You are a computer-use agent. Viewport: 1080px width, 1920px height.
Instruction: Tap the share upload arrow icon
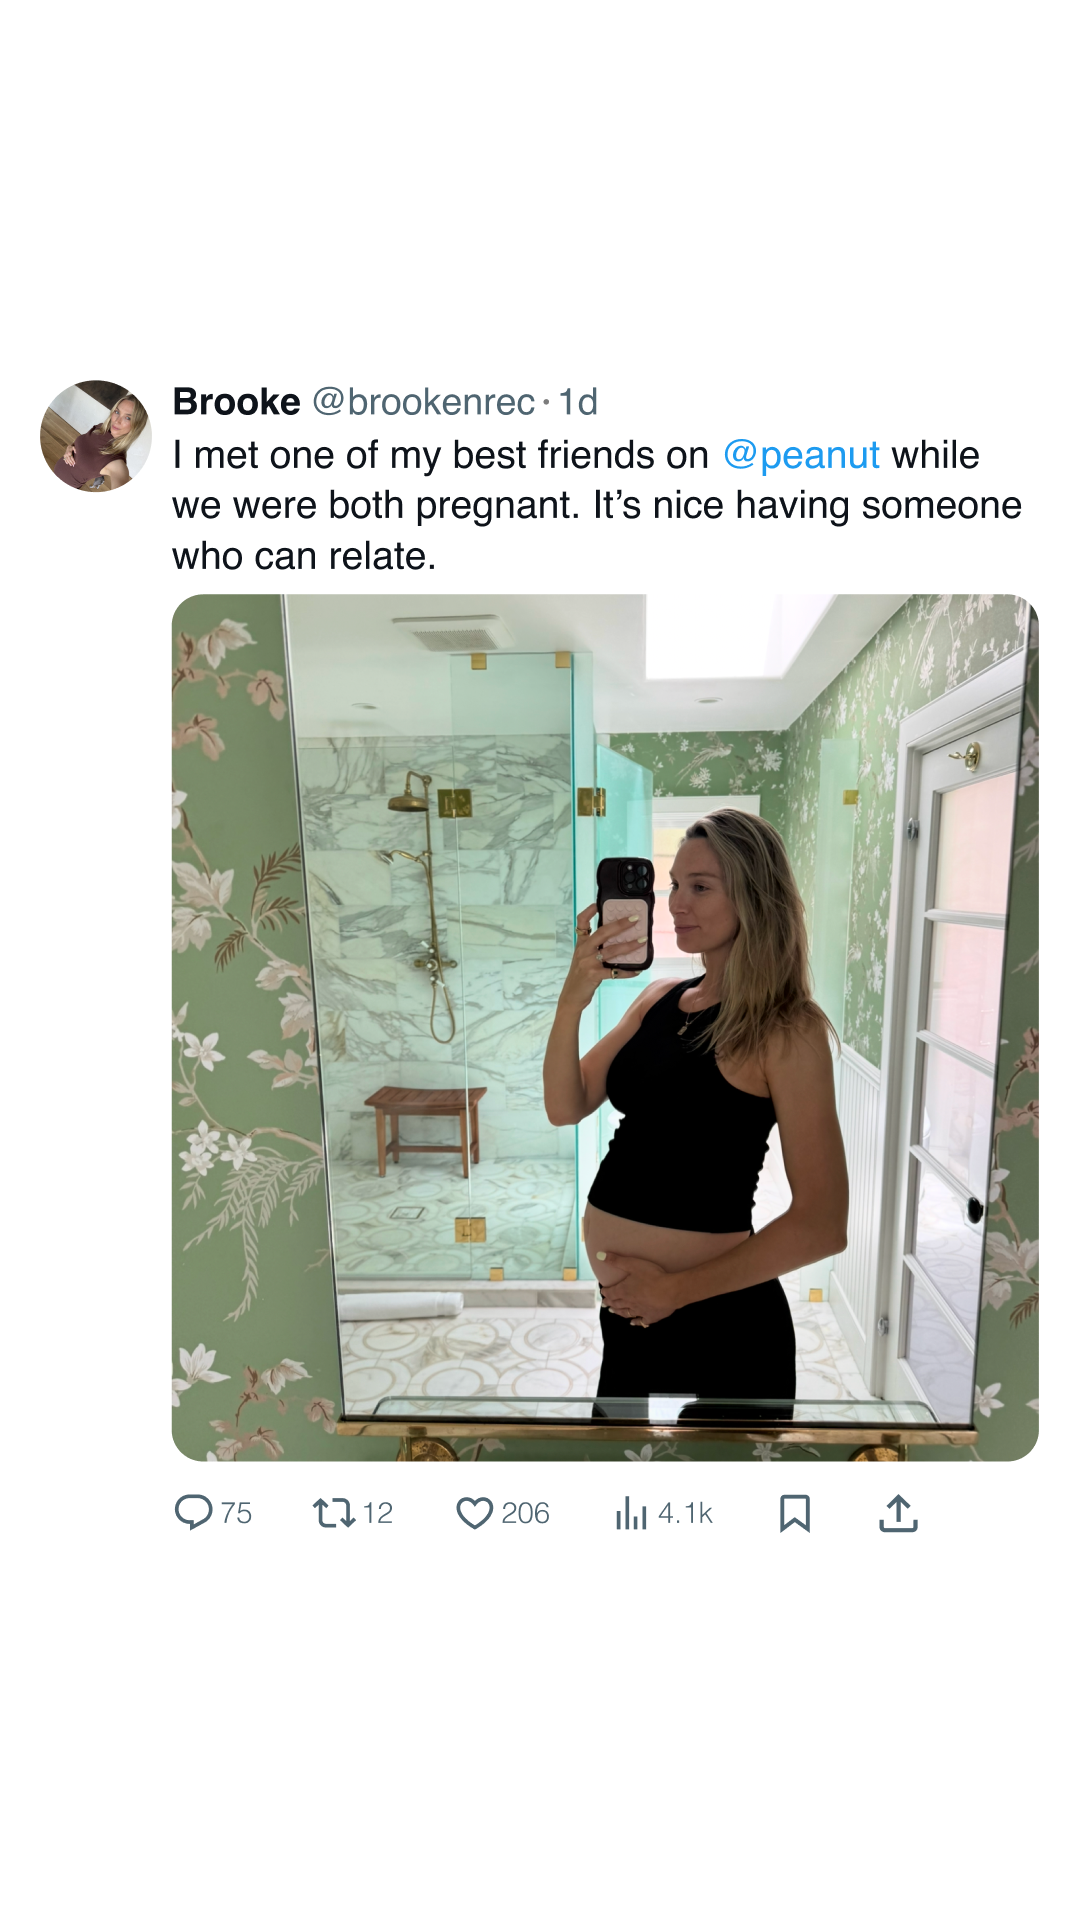(898, 1513)
